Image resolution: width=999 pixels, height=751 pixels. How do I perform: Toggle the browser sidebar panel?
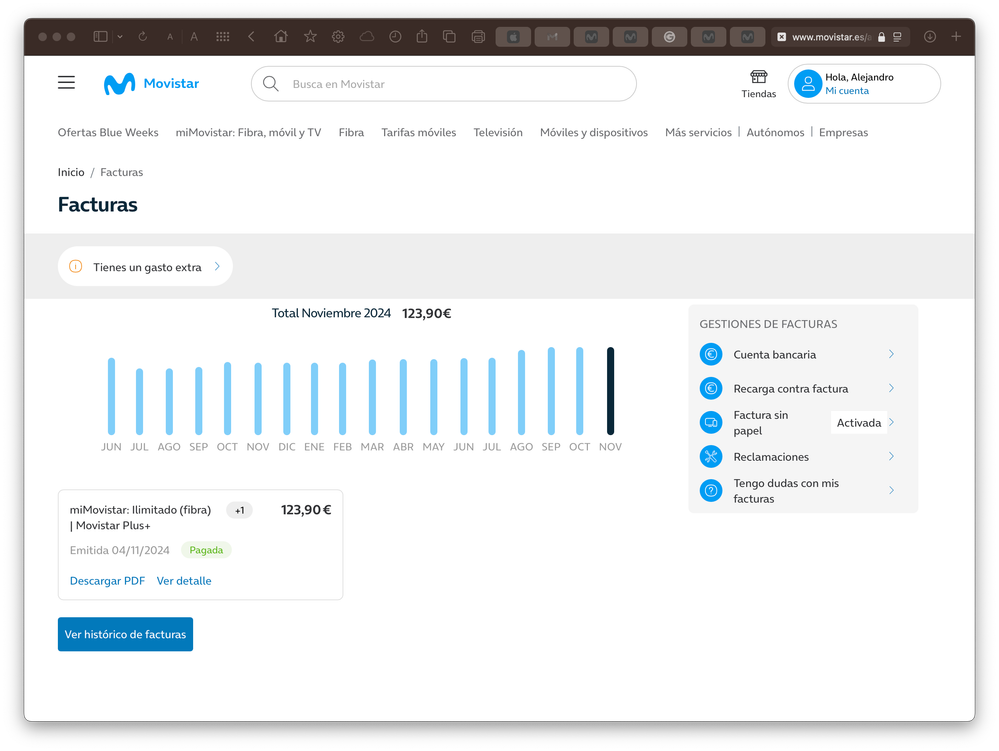tap(100, 37)
